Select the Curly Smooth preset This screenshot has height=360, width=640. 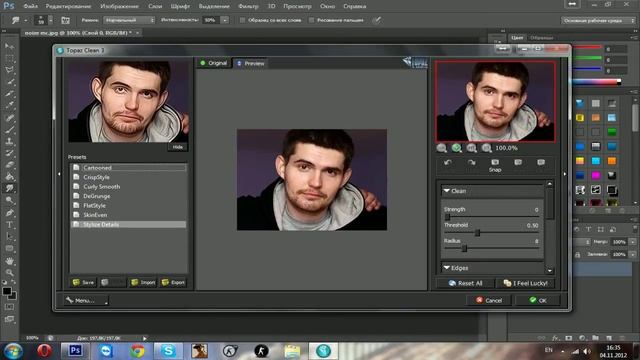pyautogui.click(x=128, y=187)
